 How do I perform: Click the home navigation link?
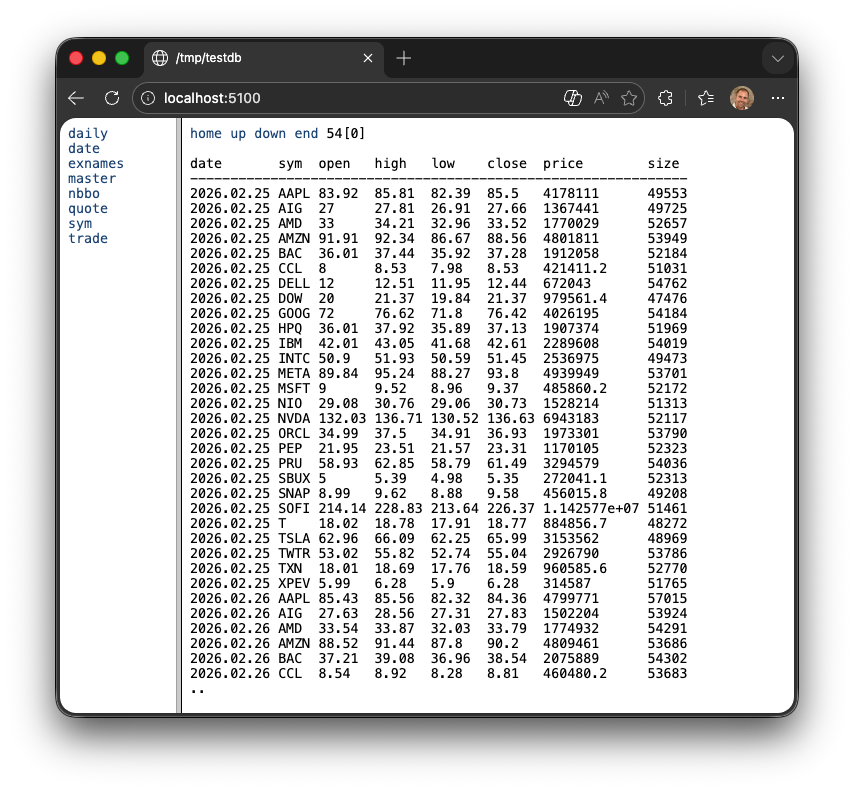coord(205,133)
